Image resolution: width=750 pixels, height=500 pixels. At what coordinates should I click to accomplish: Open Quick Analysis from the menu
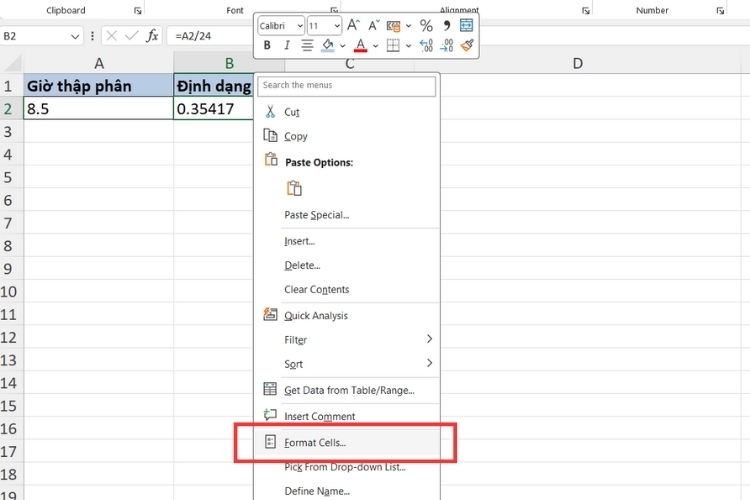(346, 315)
